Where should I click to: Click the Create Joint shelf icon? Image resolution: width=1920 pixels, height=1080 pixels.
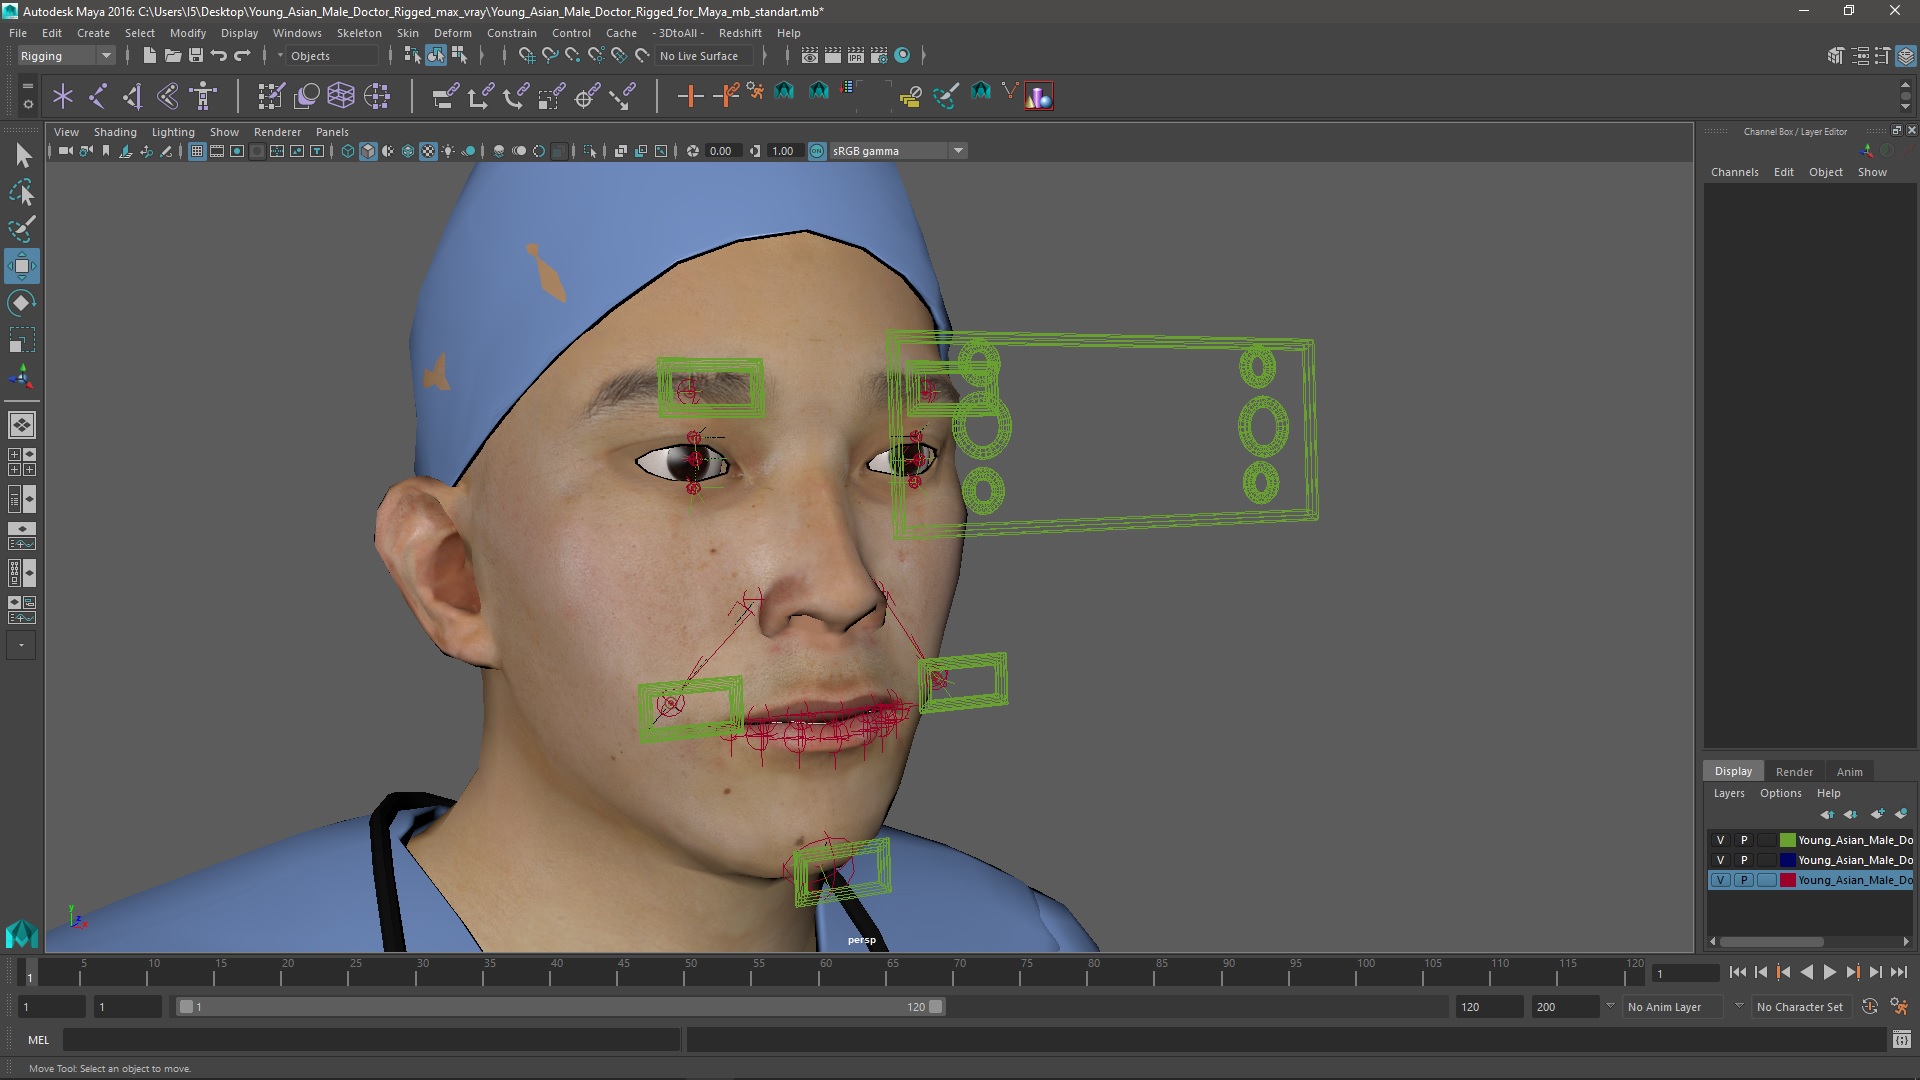tap(98, 96)
